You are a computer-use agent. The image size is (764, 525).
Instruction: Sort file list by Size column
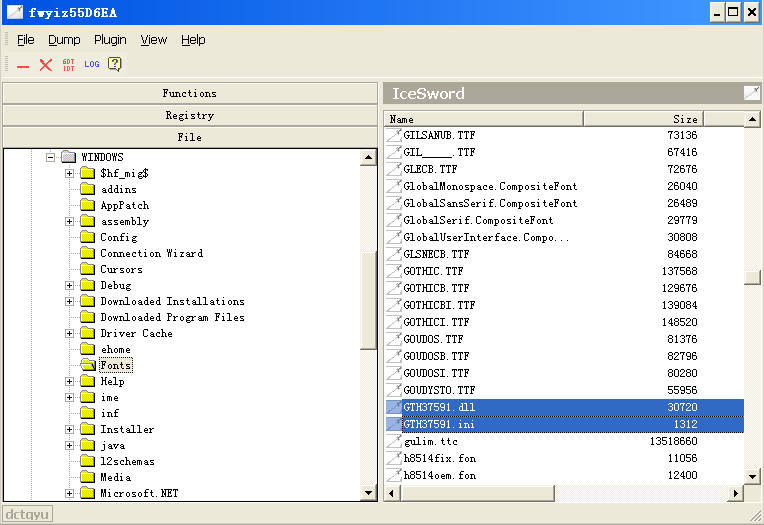click(644, 119)
